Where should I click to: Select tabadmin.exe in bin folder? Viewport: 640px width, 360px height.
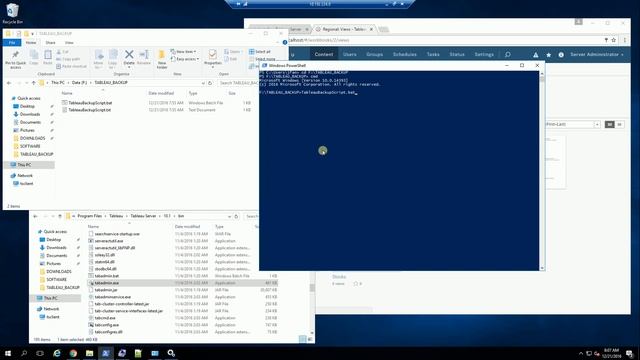(107, 283)
